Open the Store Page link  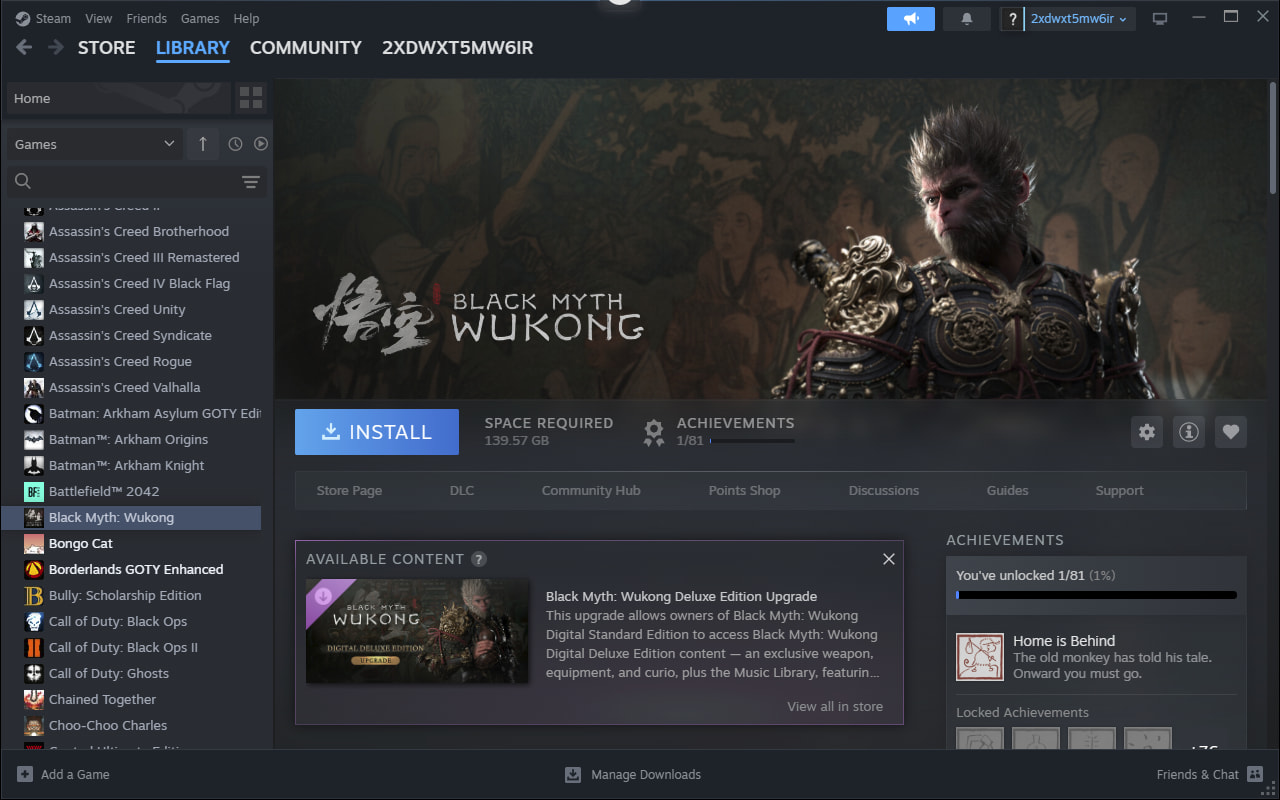[x=349, y=490]
